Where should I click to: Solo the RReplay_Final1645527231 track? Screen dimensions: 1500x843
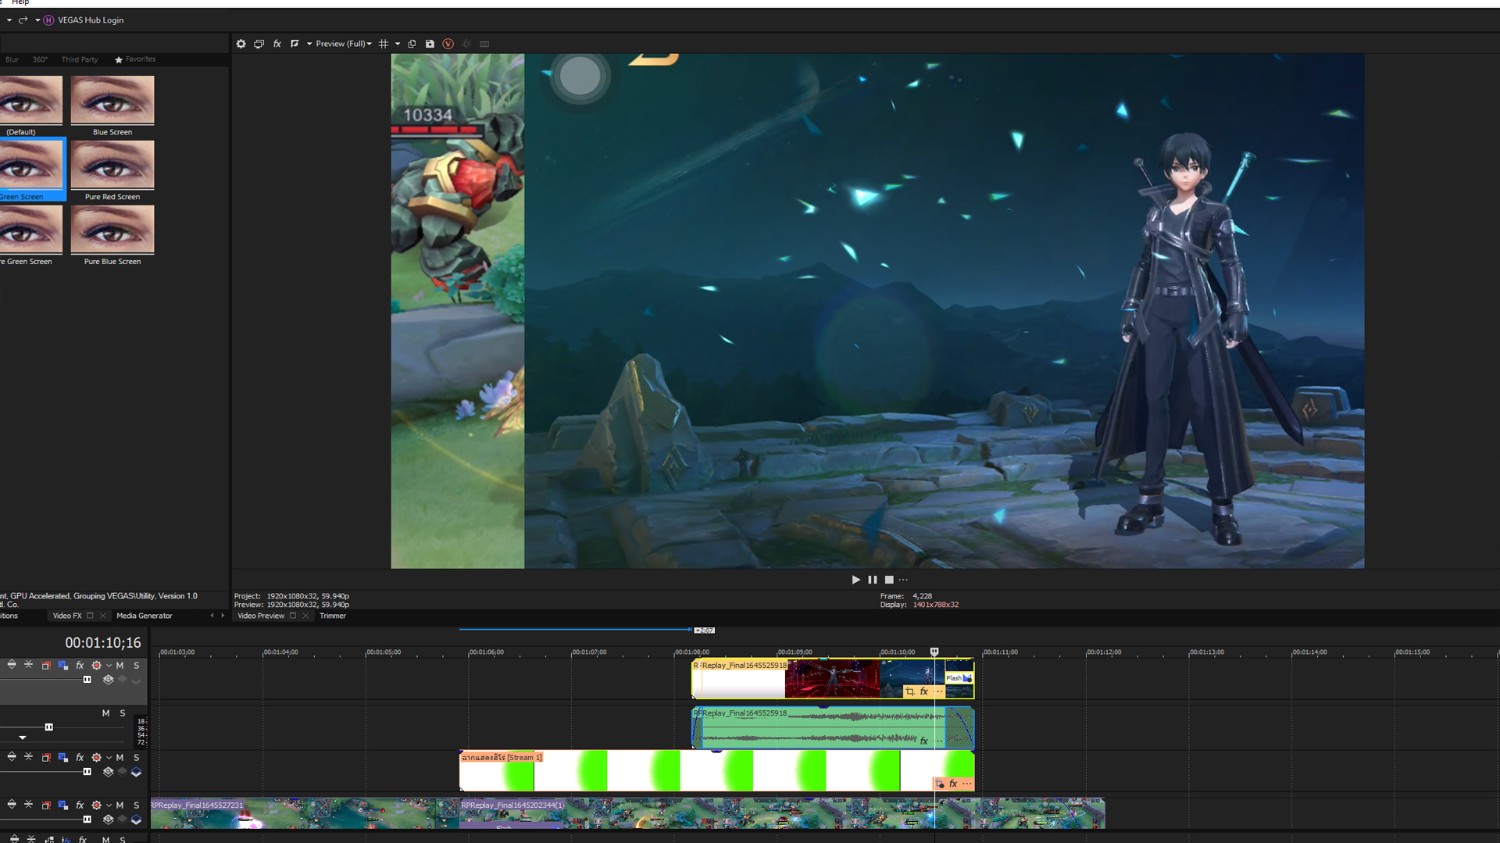point(137,805)
